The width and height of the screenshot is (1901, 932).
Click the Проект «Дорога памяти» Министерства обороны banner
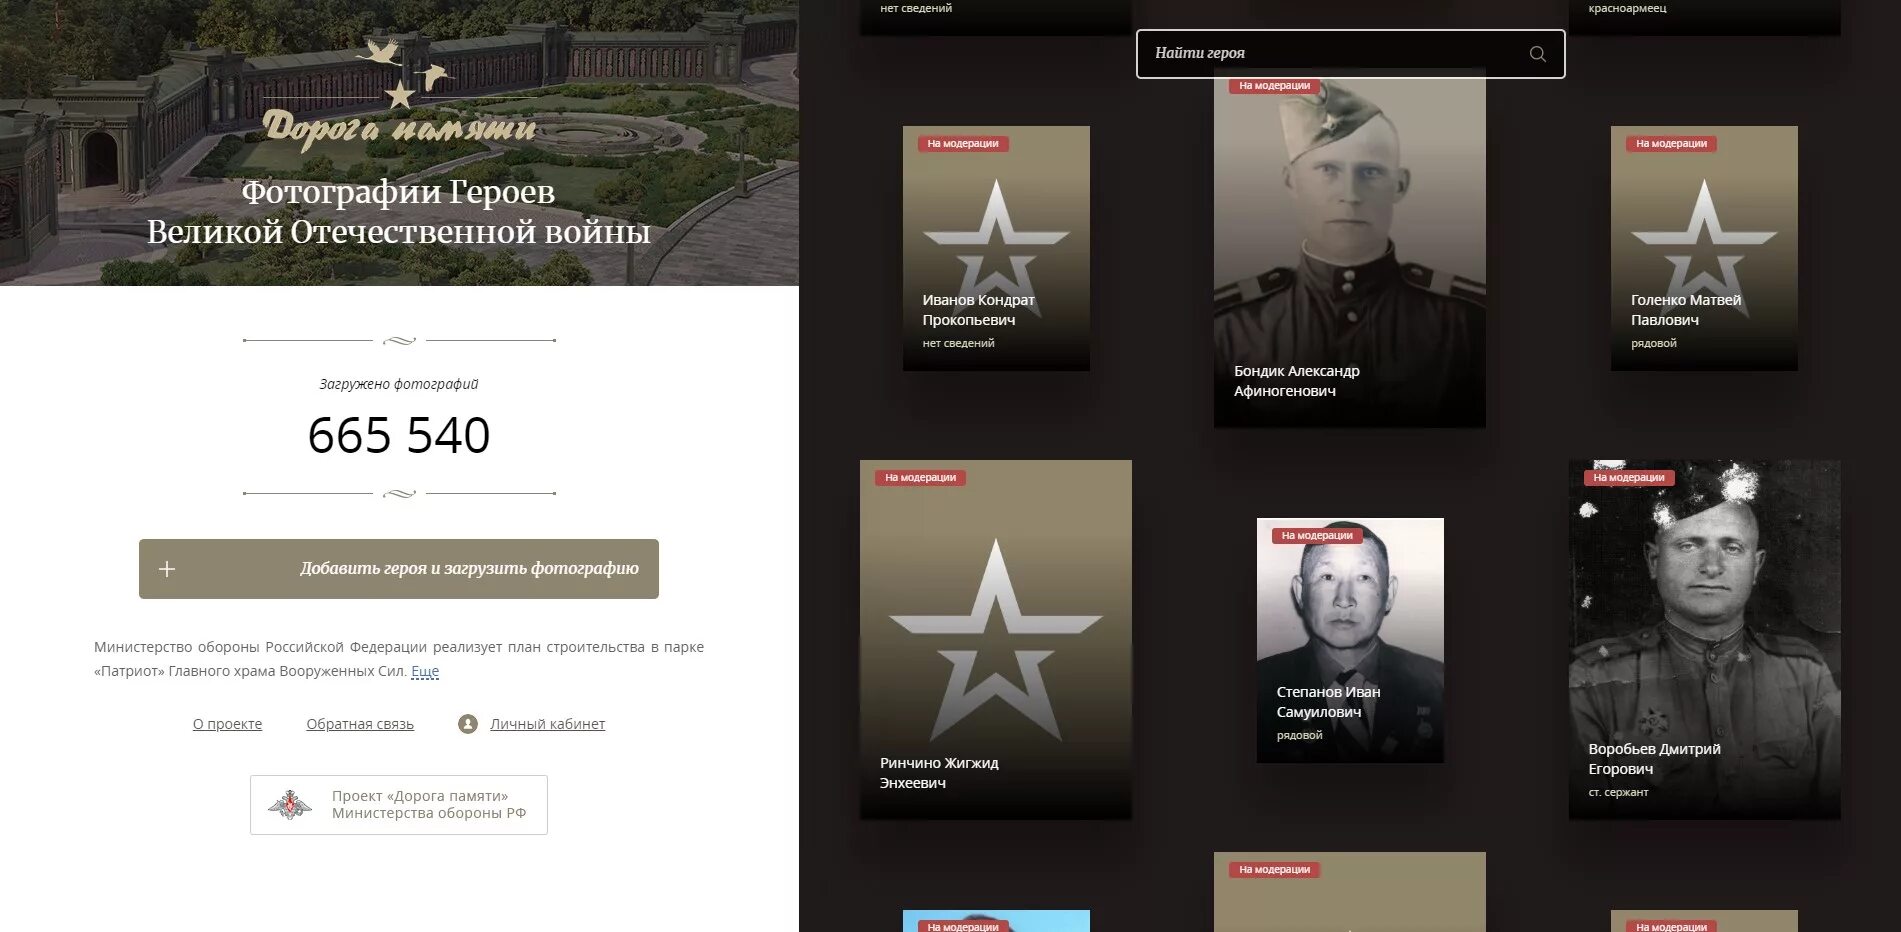(399, 805)
